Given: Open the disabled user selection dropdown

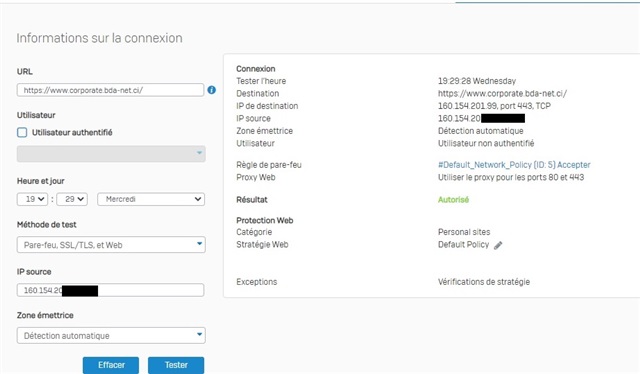Looking at the screenshot, I should 111,154.
